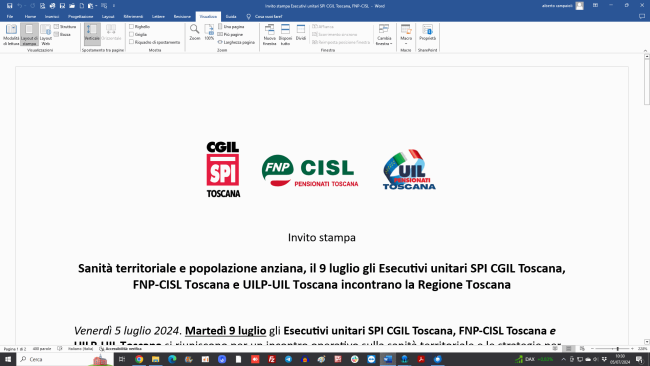Click the zoom percentage in status bar
The height and width of the screenshot is (366, 650).
642,349
